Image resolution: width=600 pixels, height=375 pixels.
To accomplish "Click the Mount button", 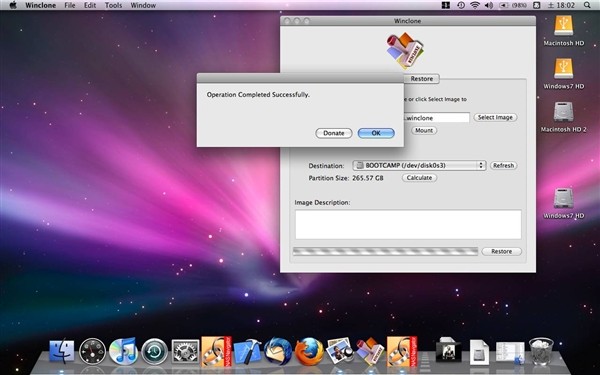I will coord(424,130).
